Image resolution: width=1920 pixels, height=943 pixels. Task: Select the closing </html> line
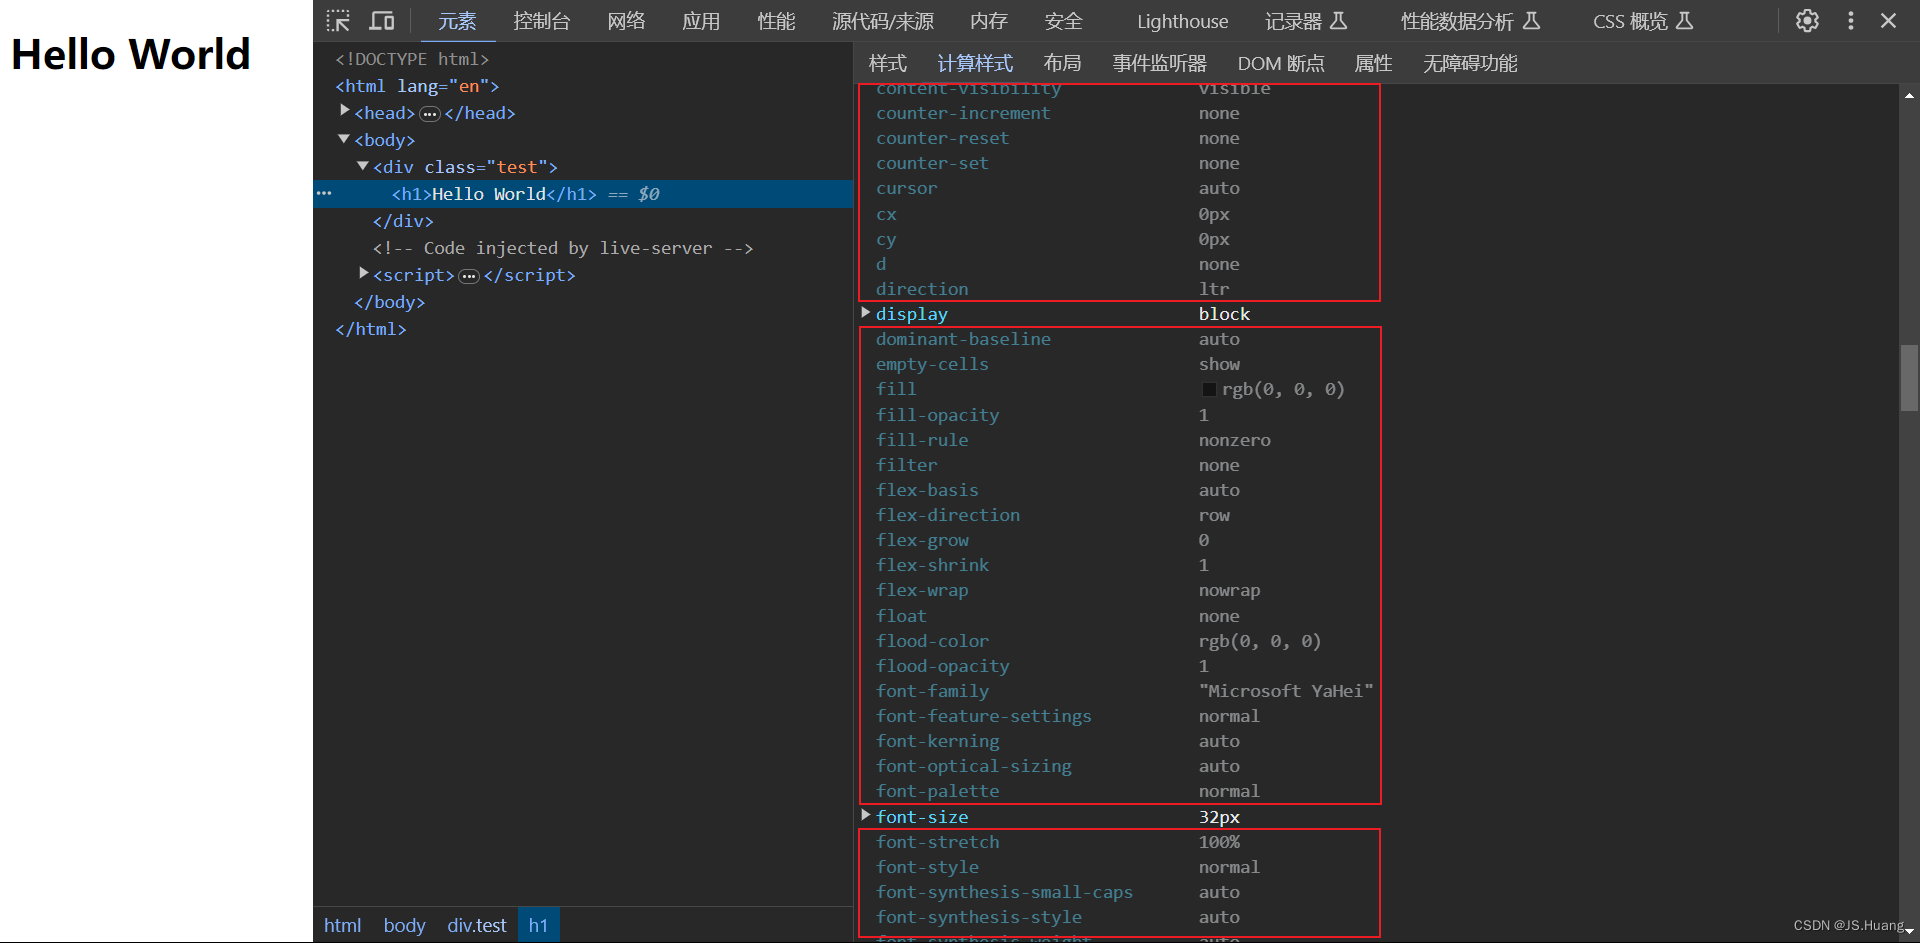(370, 329)
